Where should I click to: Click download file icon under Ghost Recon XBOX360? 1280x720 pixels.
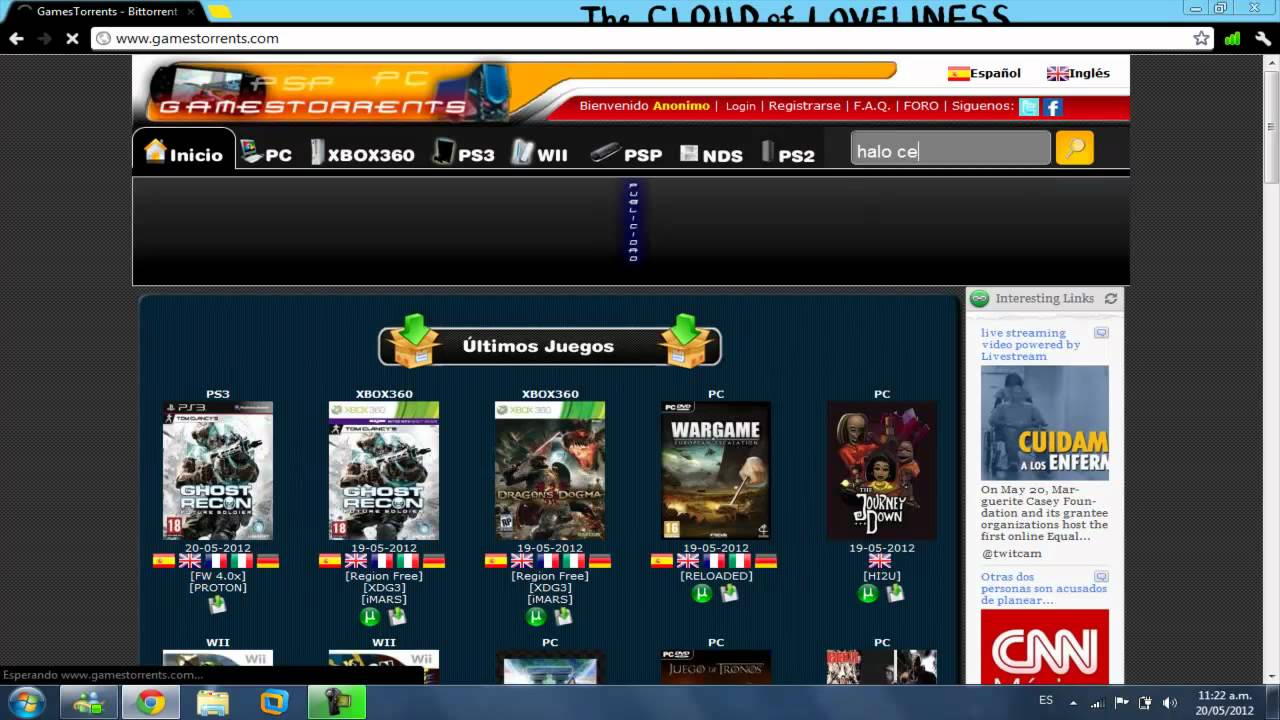point(397,617)
